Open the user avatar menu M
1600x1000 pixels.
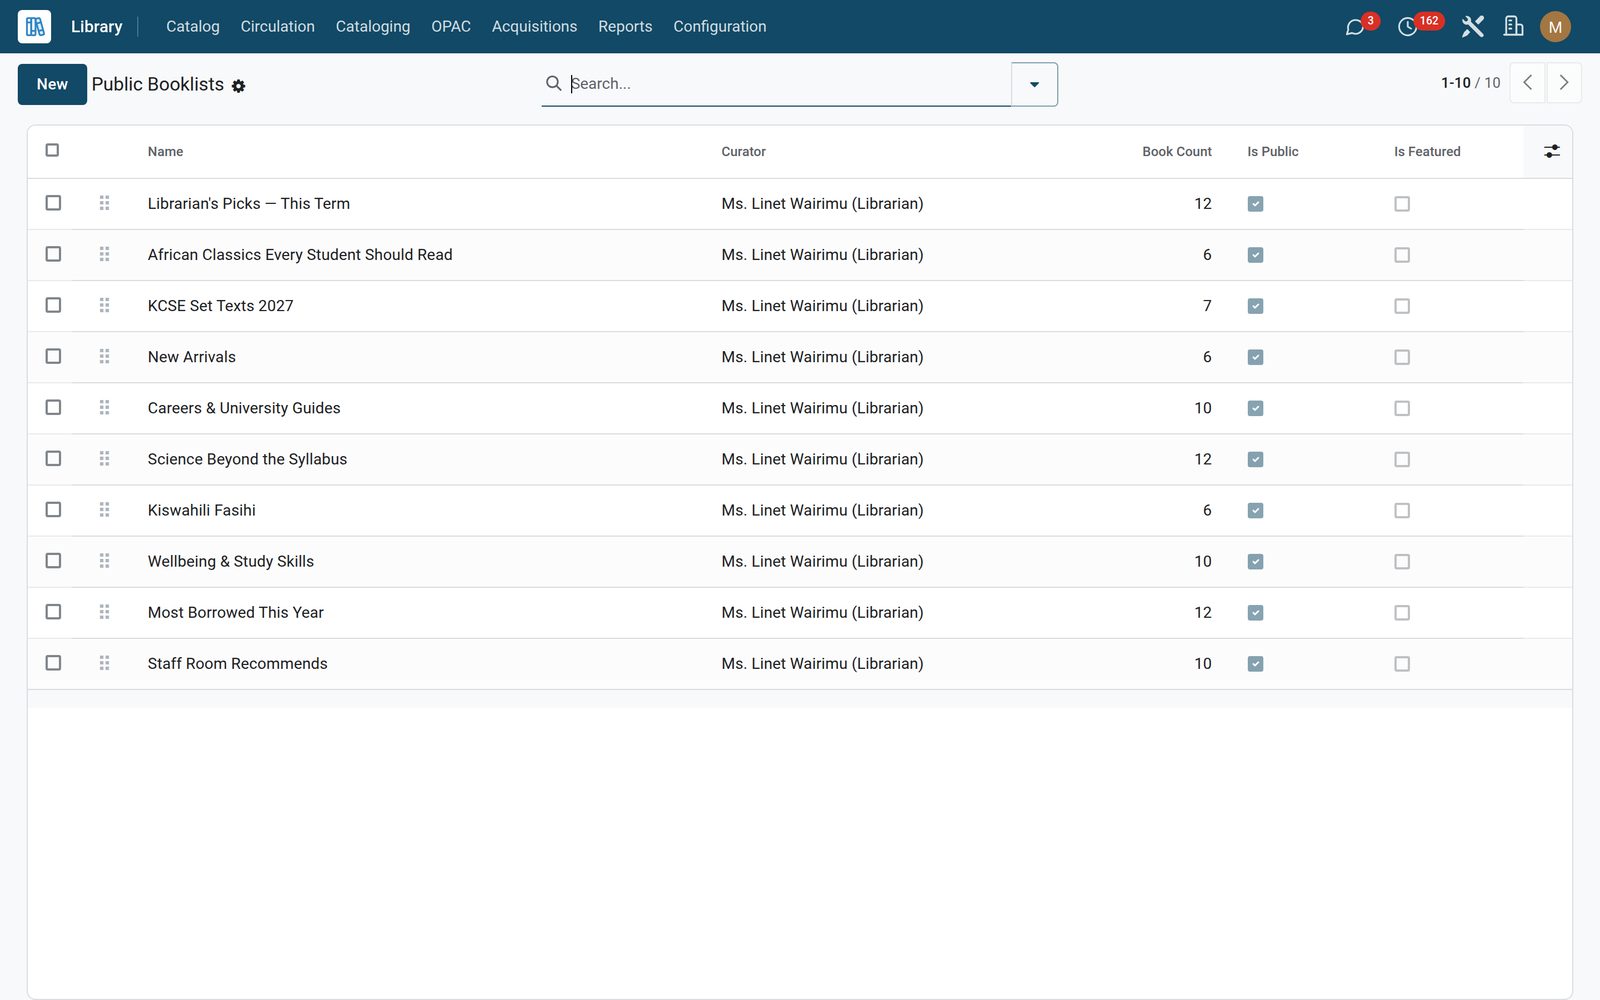point(1555,27)
